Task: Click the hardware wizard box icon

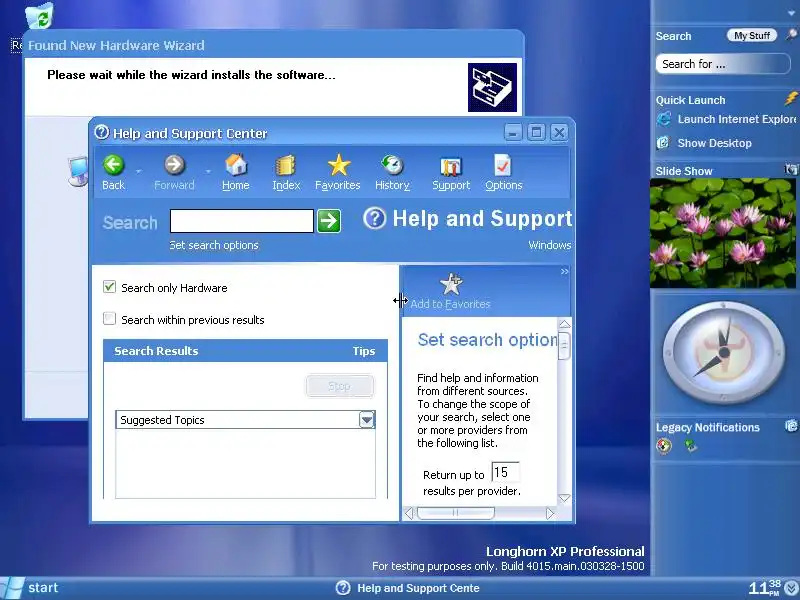Action: point(492,87)
